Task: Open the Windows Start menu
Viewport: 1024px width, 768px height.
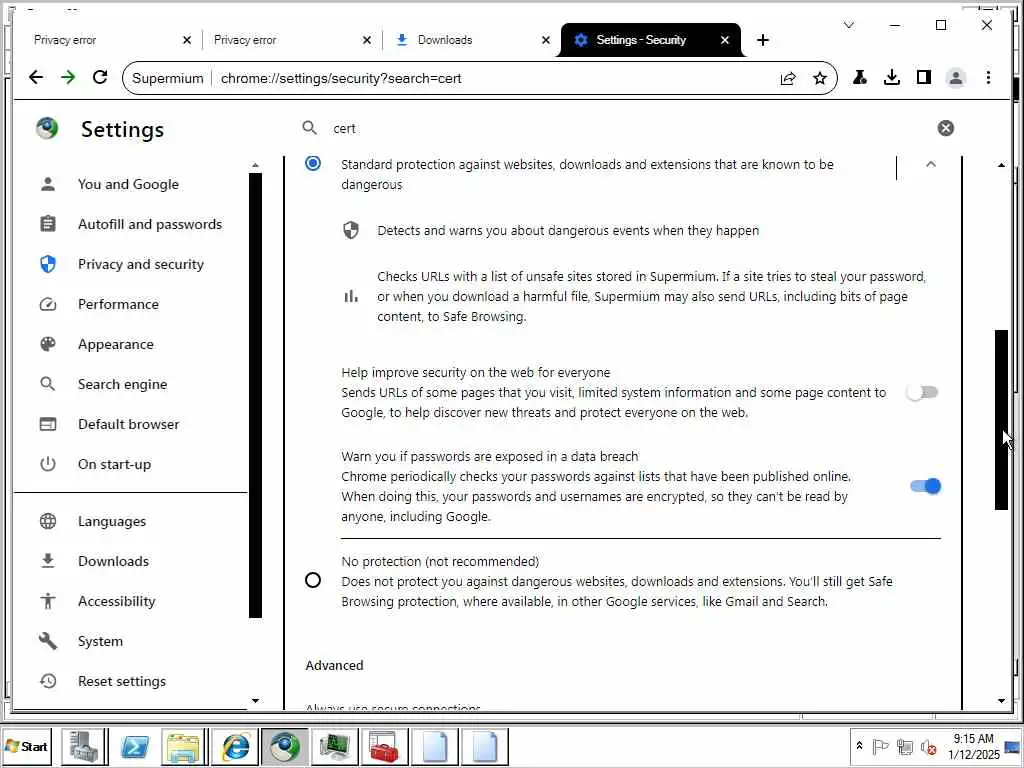Action: tap(27, 746)
